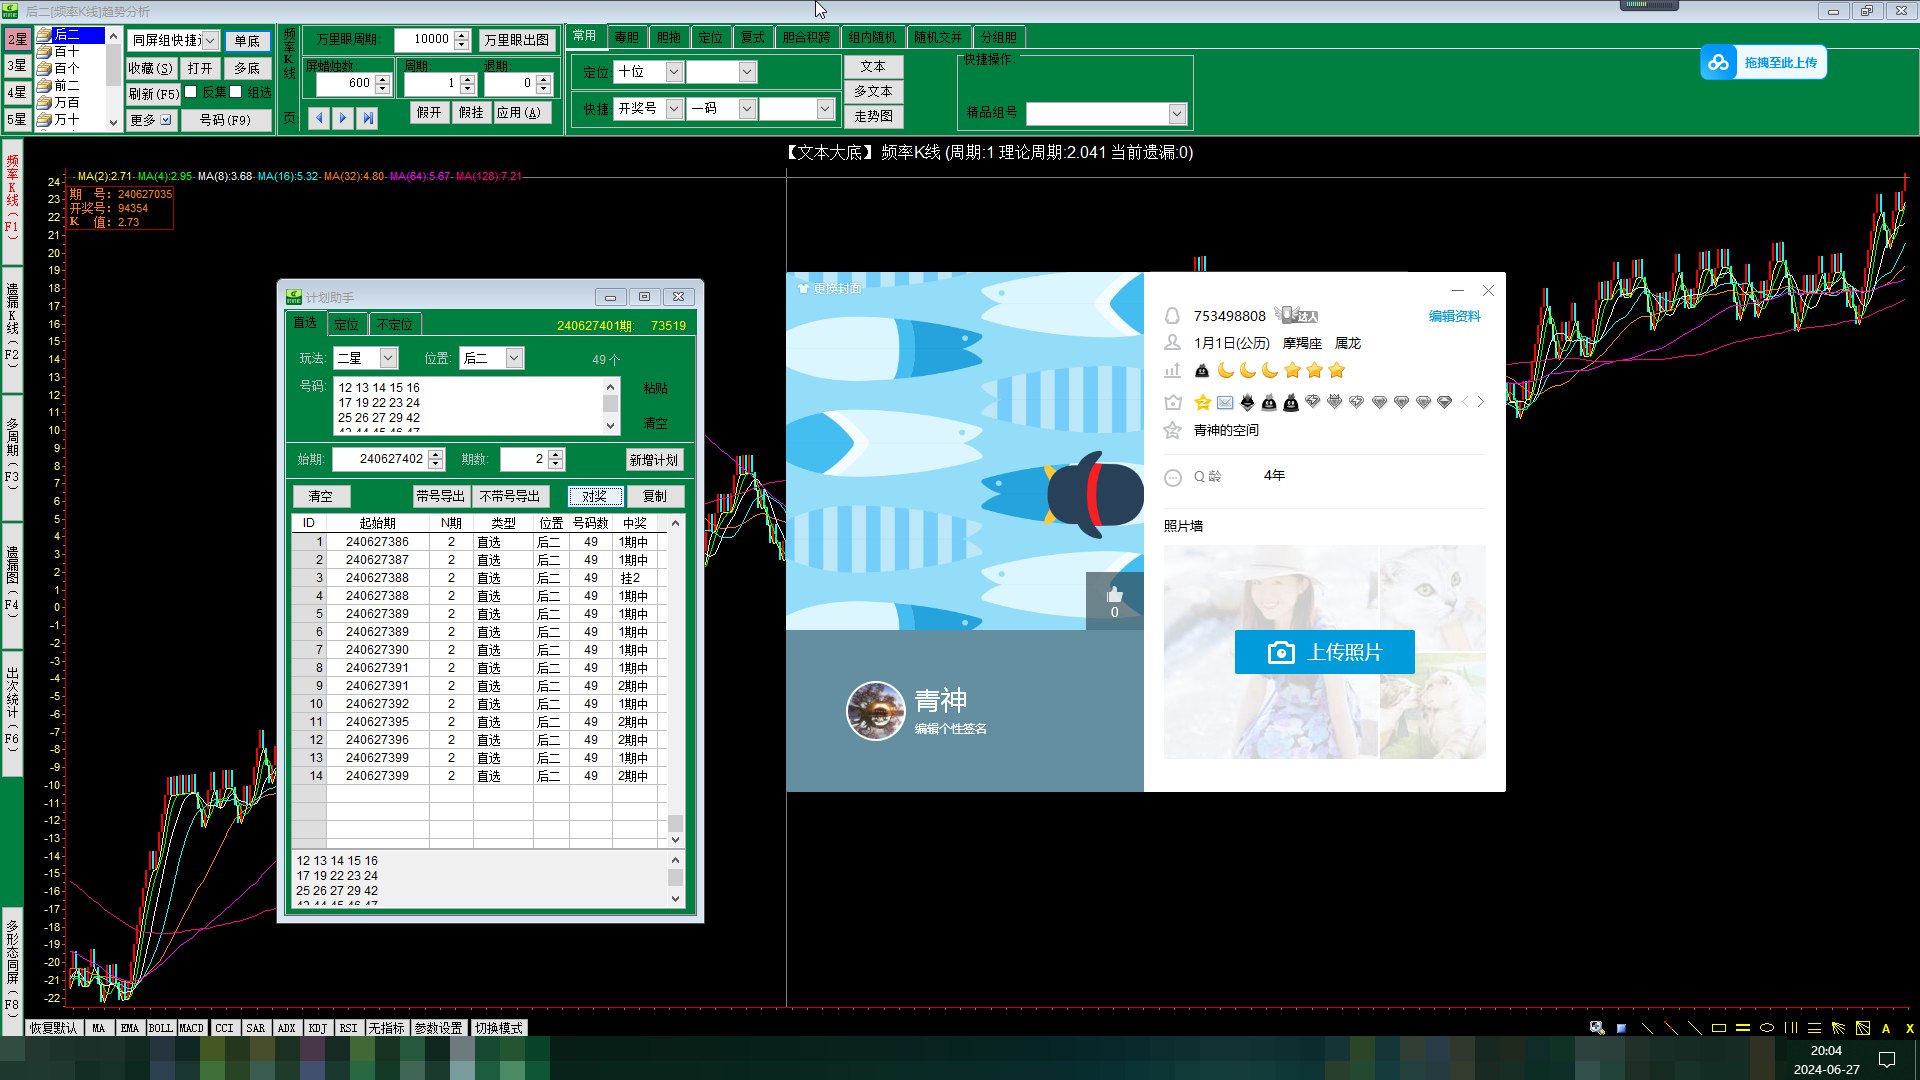The image size is (1920, 1080).
Task: Click the baidu cloud upload icon
Action: click(1718, 62)
